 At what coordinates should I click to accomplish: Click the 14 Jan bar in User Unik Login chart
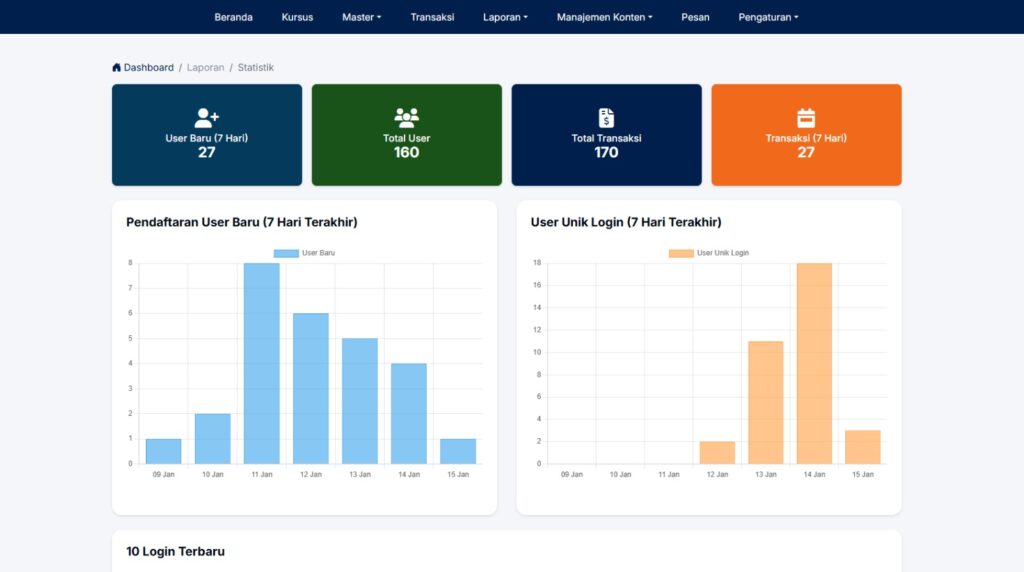pos(813,364)
